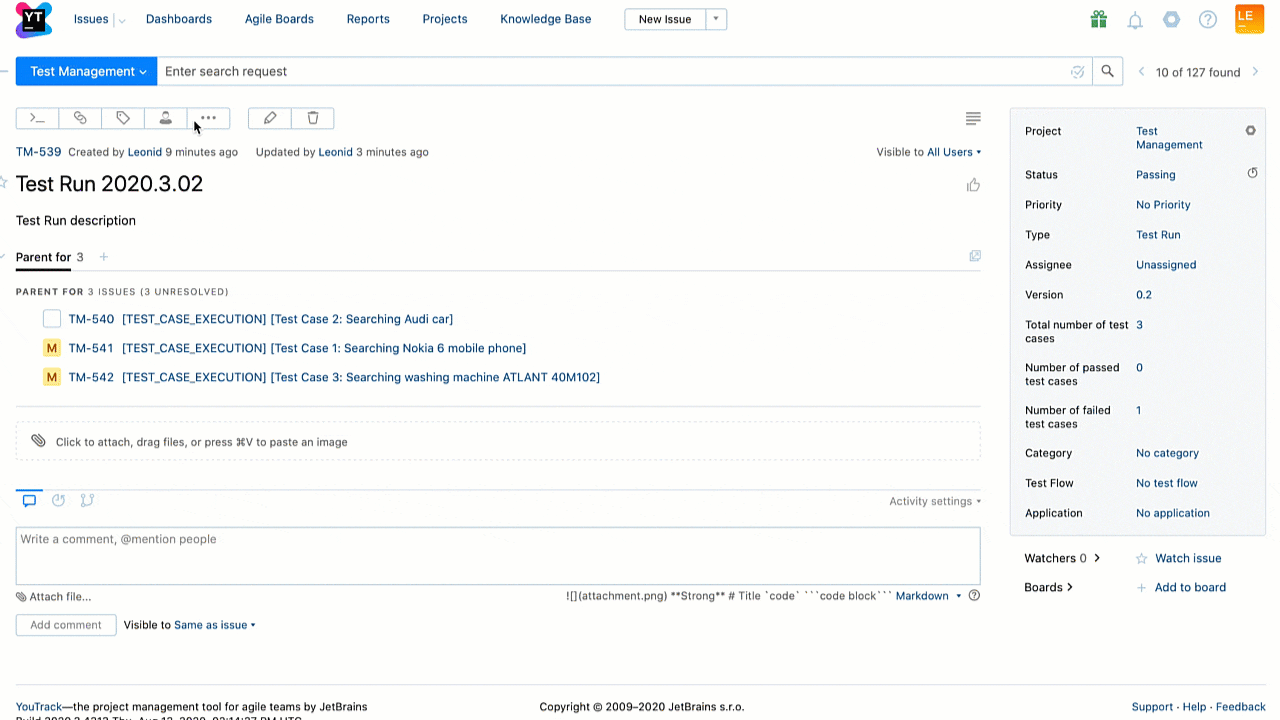Click the delete trash icon
1280x720 pixels.
tap(313, 118)
